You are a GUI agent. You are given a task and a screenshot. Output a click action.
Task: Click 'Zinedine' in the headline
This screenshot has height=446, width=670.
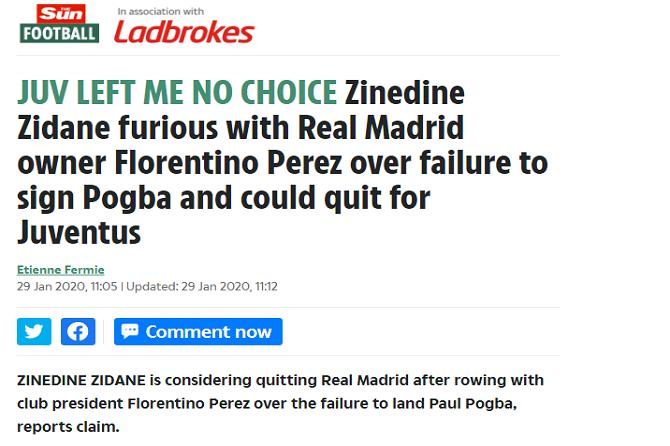(405, 93)
